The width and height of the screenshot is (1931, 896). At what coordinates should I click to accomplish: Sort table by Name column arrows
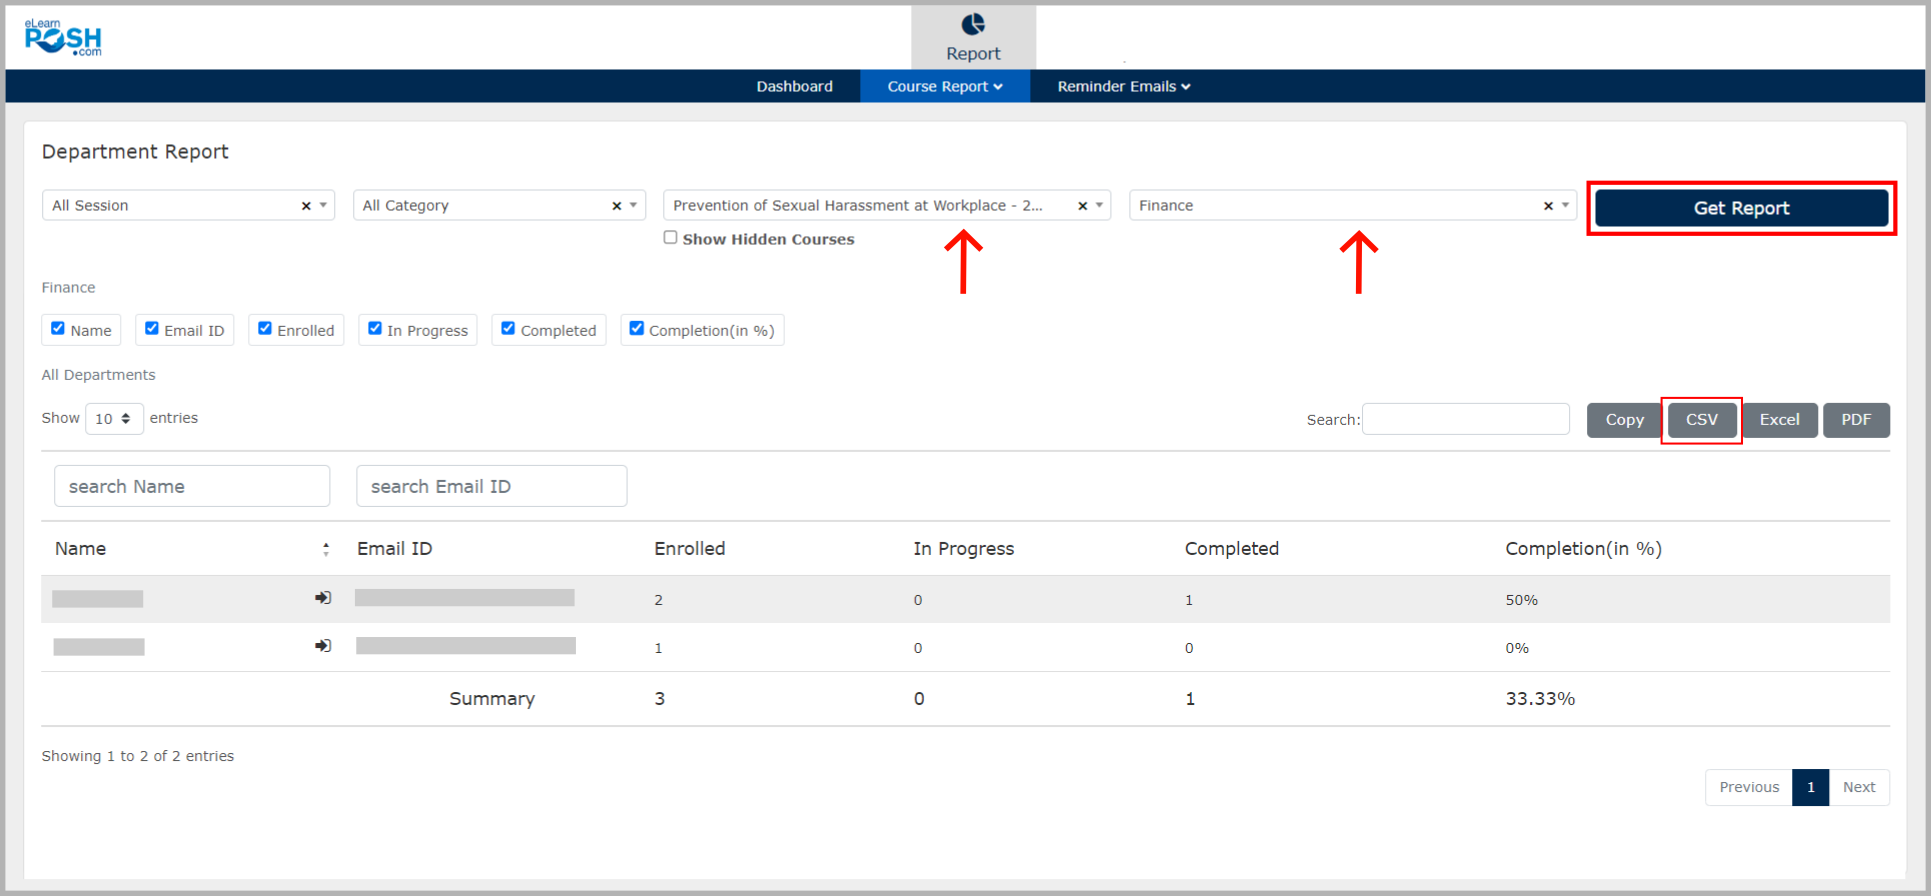326,549
